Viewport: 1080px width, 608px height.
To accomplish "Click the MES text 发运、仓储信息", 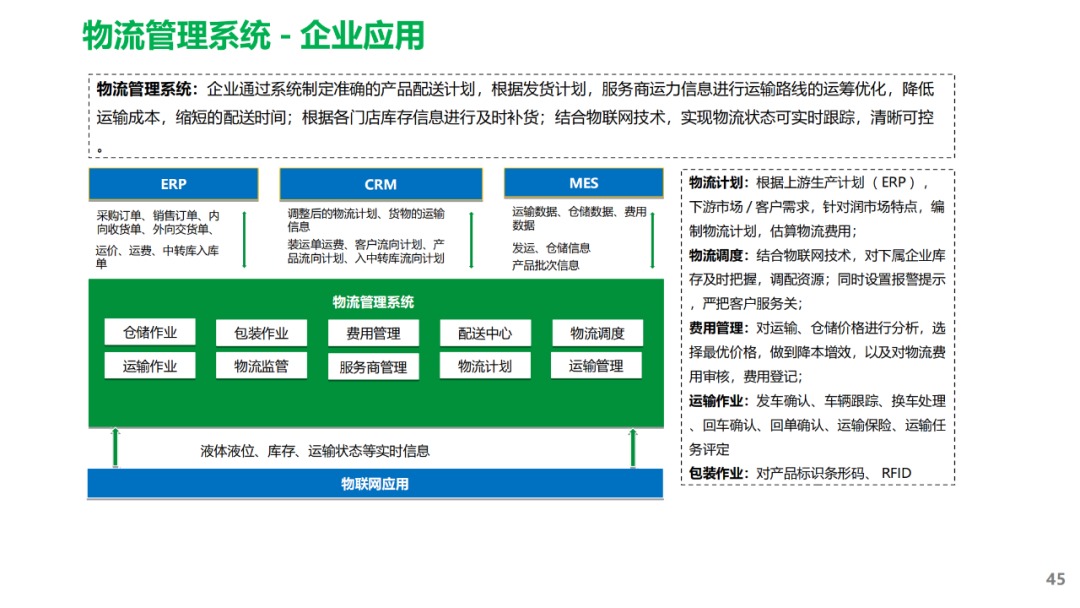I will [x=551, y=248].
